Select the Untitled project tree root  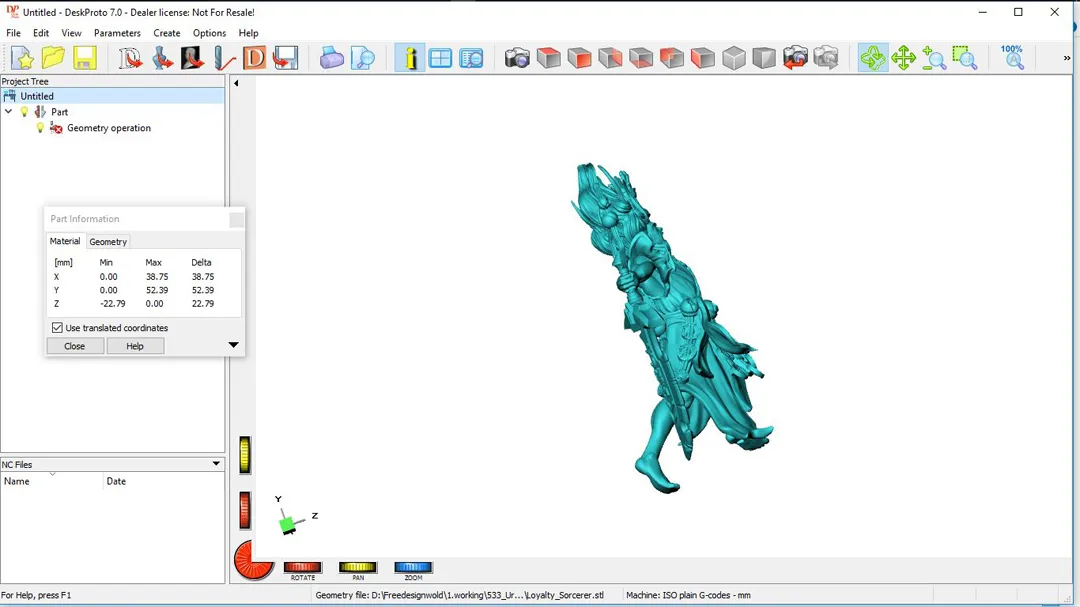[x=37, y=96]
